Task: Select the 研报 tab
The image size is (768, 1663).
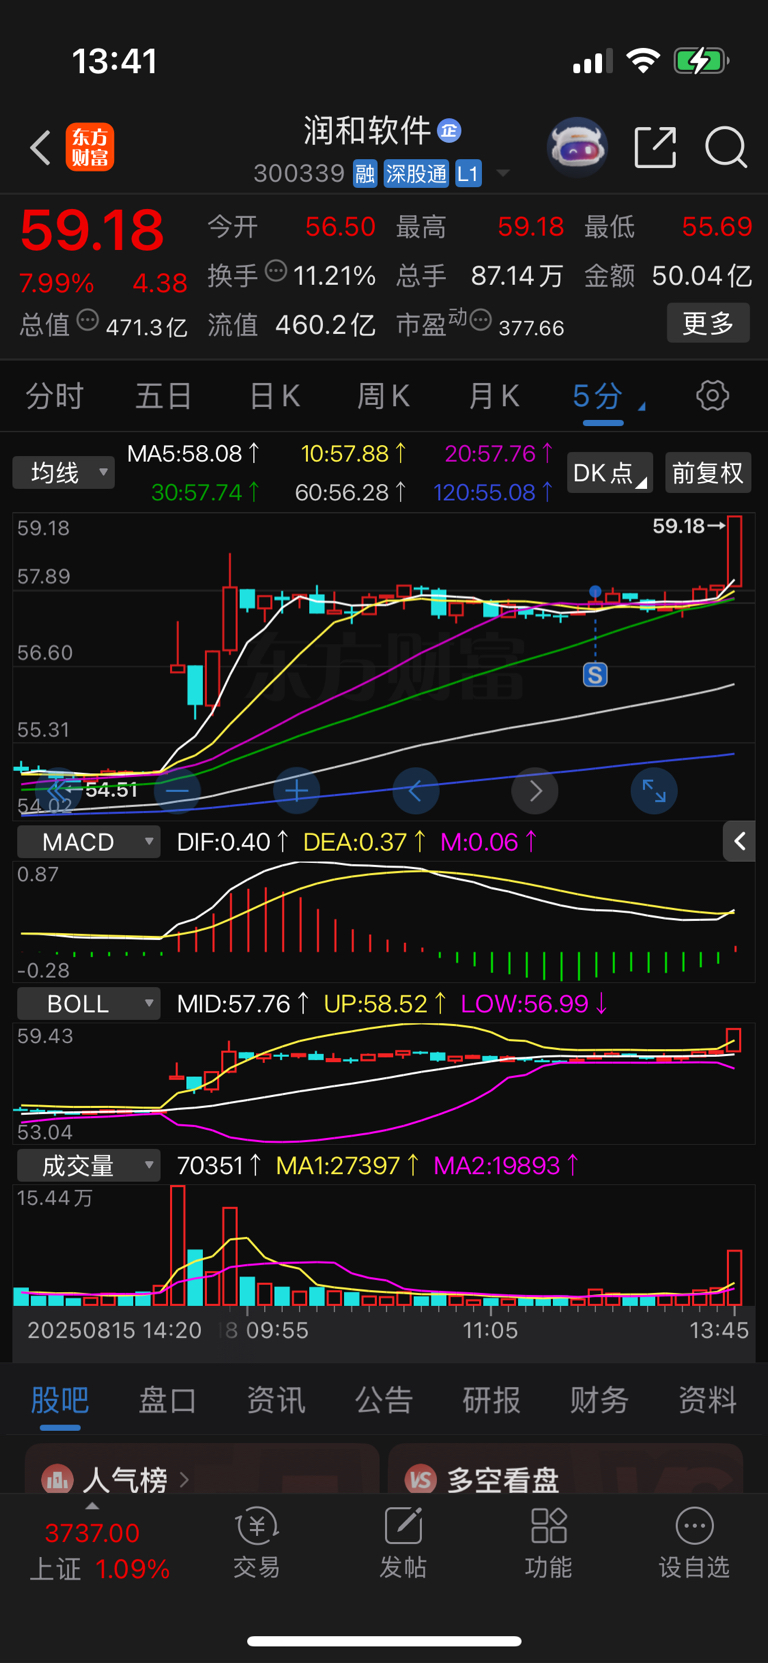Action: (x=492, y=1400)
